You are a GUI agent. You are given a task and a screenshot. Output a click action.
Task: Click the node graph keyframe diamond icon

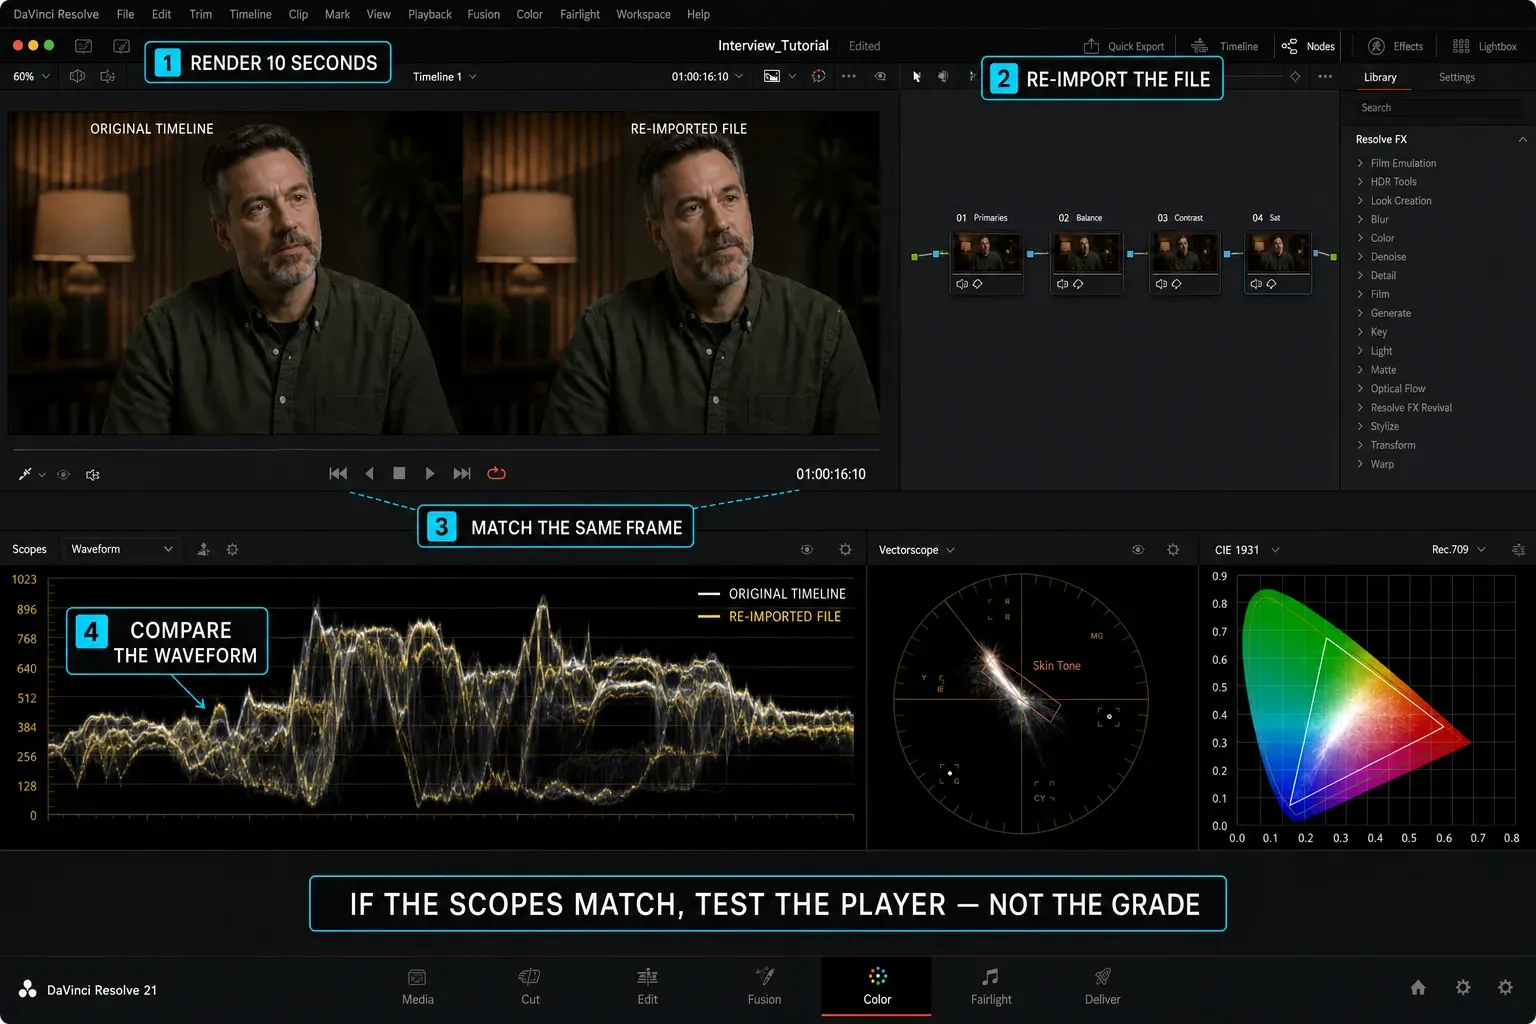pos(1295,76)
